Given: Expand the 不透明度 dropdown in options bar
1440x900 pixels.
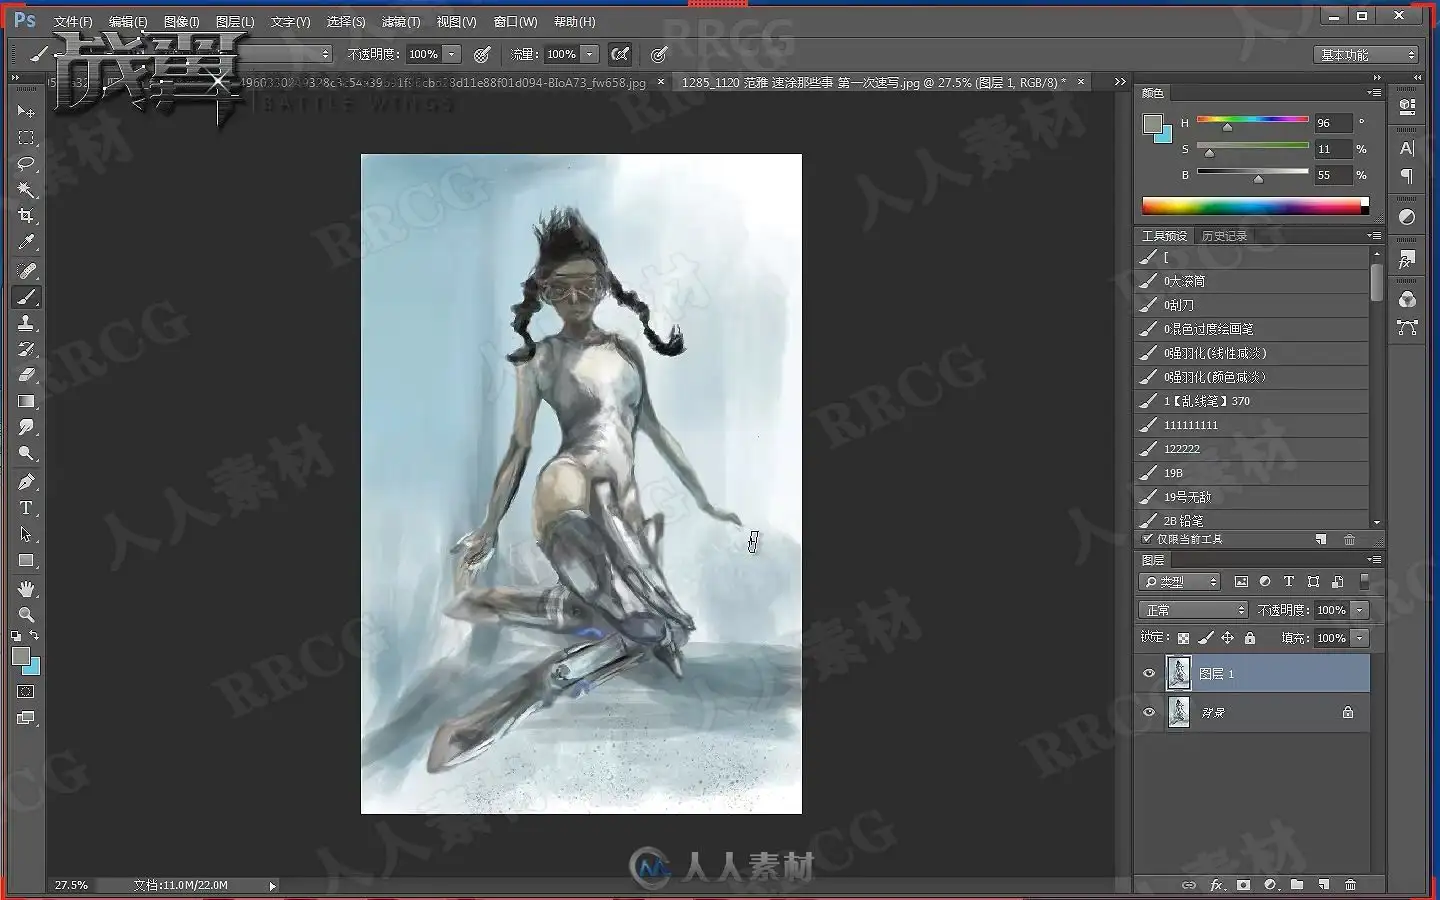Looking at the screenshot, I should [x=452, y=54].
